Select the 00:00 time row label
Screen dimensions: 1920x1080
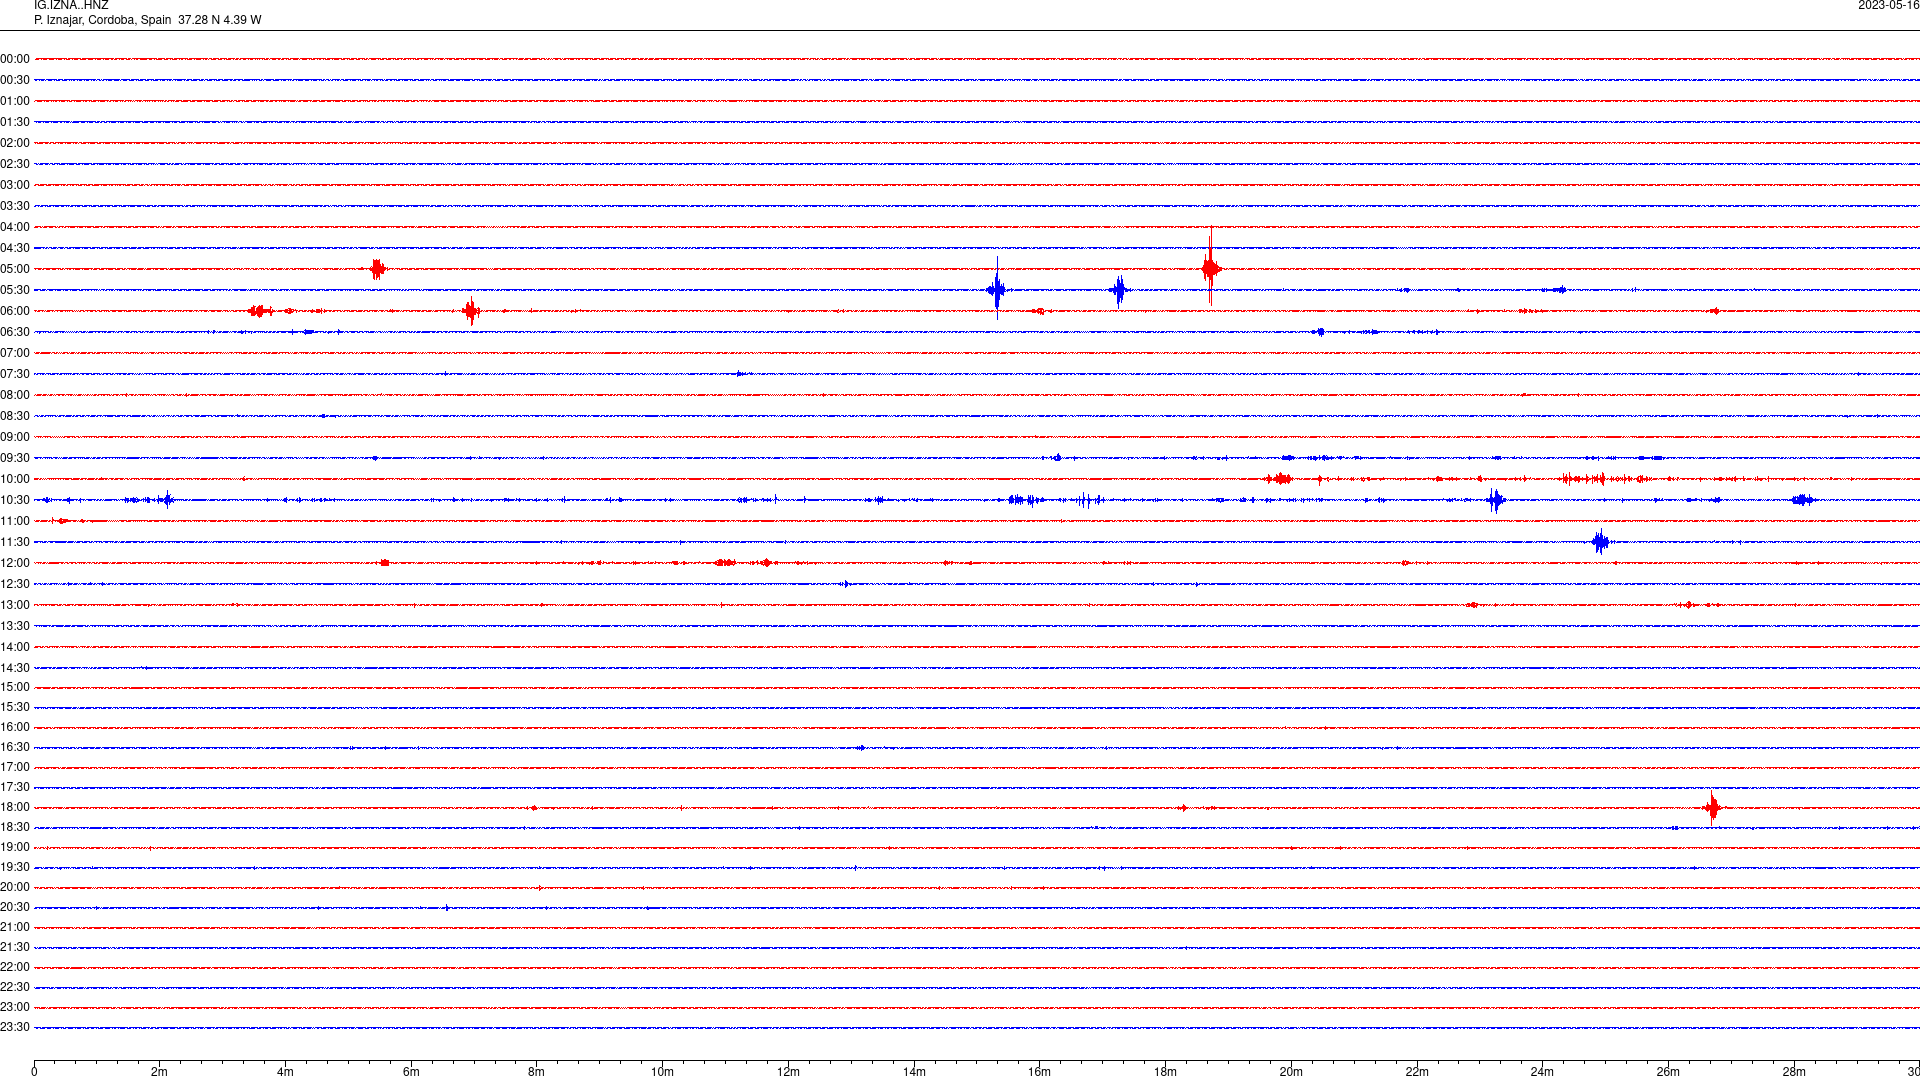[15, 59]
